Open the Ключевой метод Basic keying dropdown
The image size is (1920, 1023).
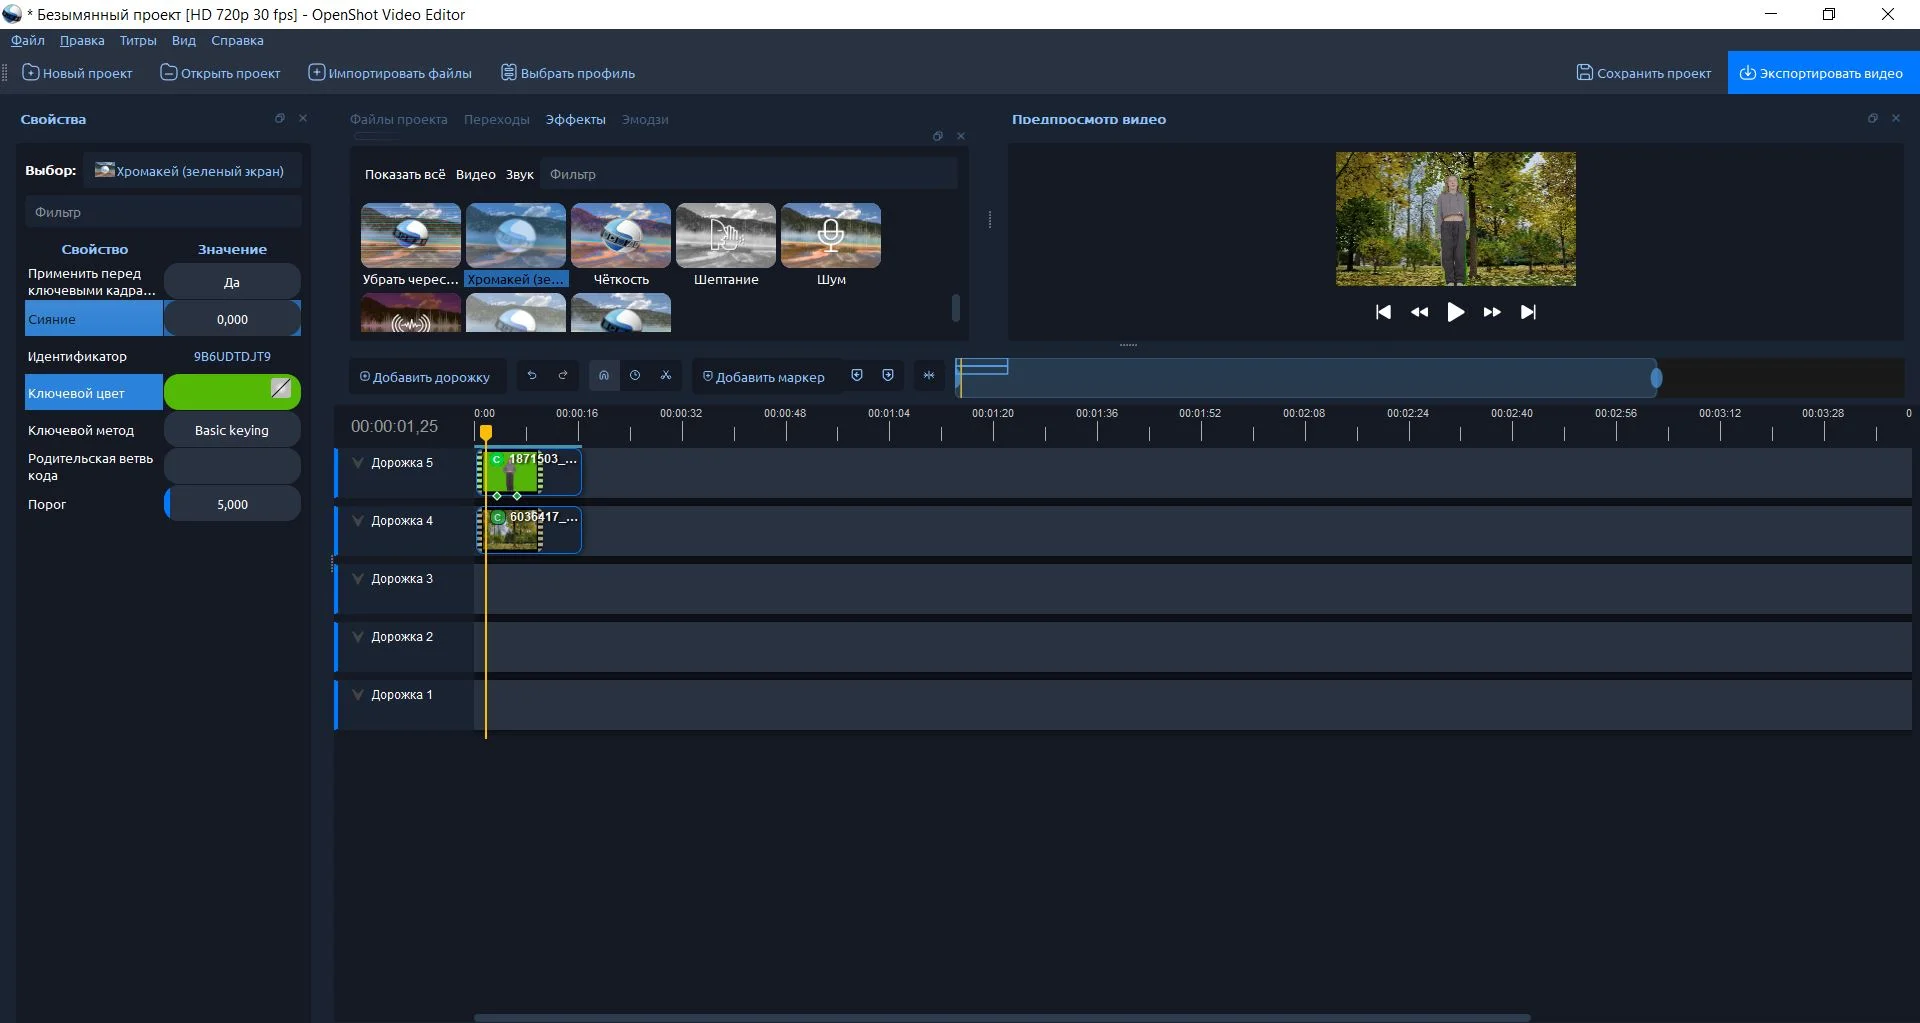[232, 431]
